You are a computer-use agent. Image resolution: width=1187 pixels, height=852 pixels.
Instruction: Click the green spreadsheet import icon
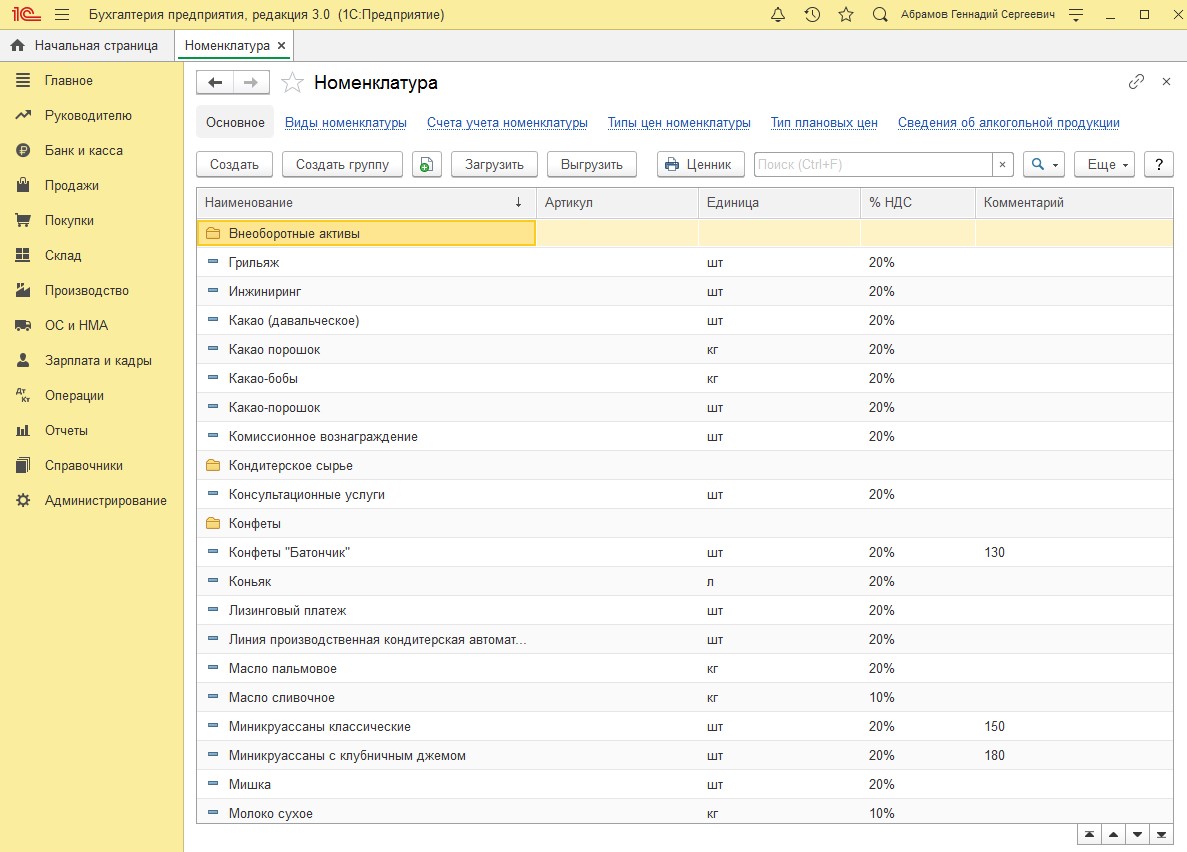(427, 165)
